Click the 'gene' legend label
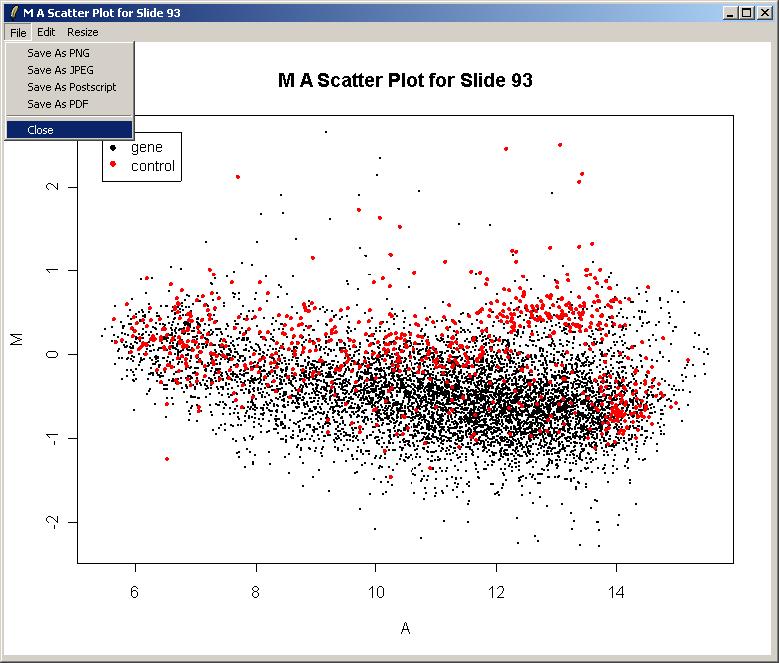This screenshot has width=779, height=663. tap(146, 147)
